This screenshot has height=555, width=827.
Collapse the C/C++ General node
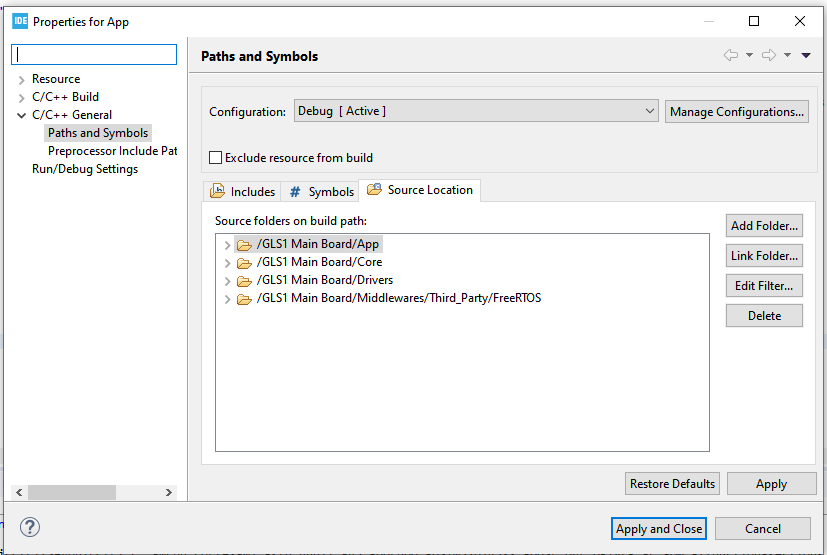[x=22, y=116]
